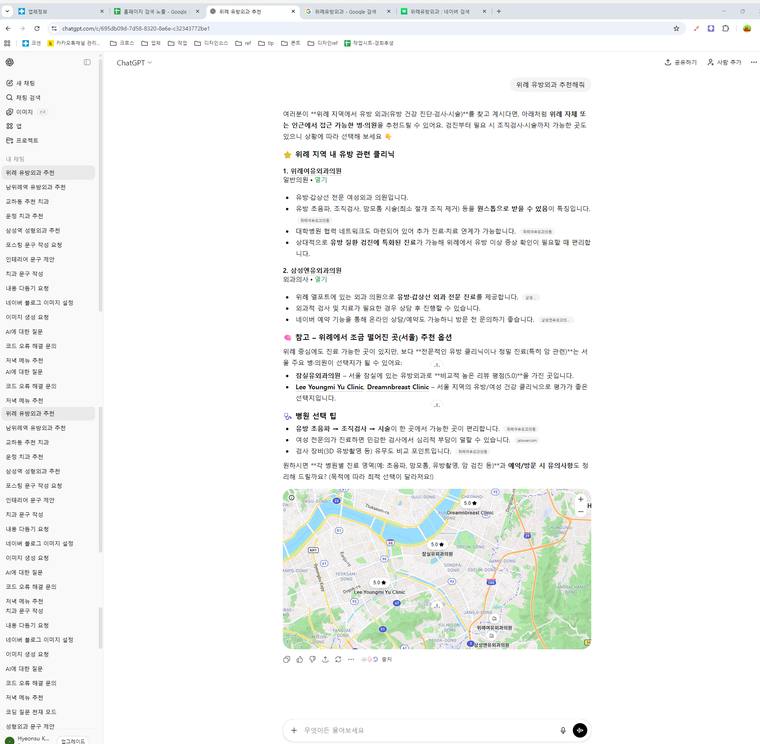This screenshot has width=760, height=744.
Task: Open the apps grid icon in bookmarks bar
Action: 7,43
